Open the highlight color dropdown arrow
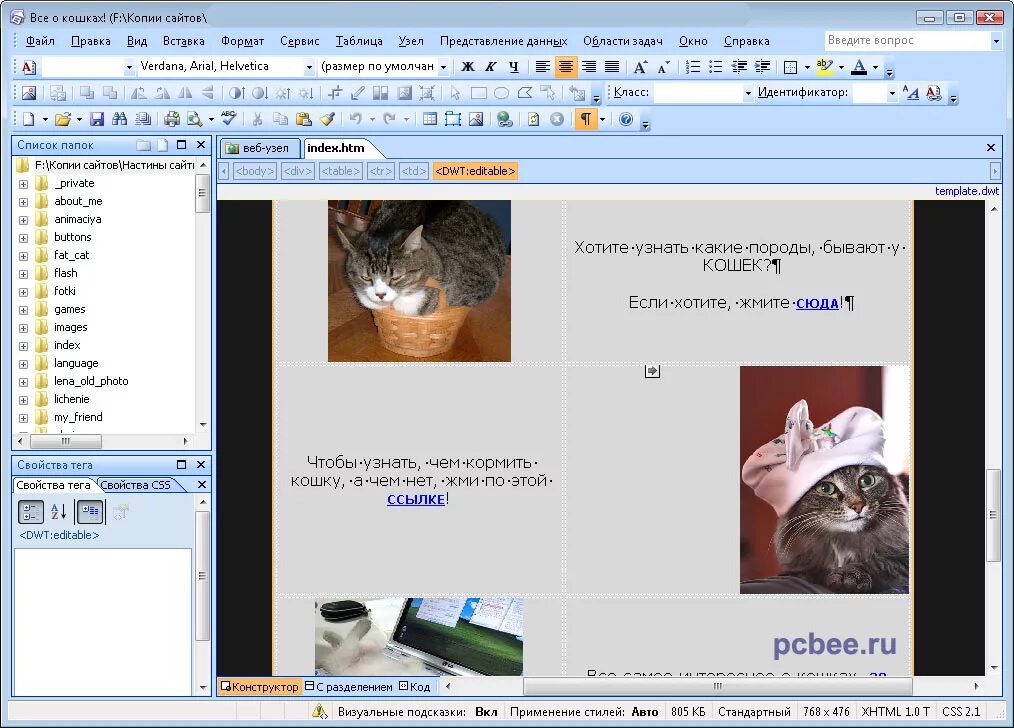Screen dimensions: 1014x728 click(841, 67)
